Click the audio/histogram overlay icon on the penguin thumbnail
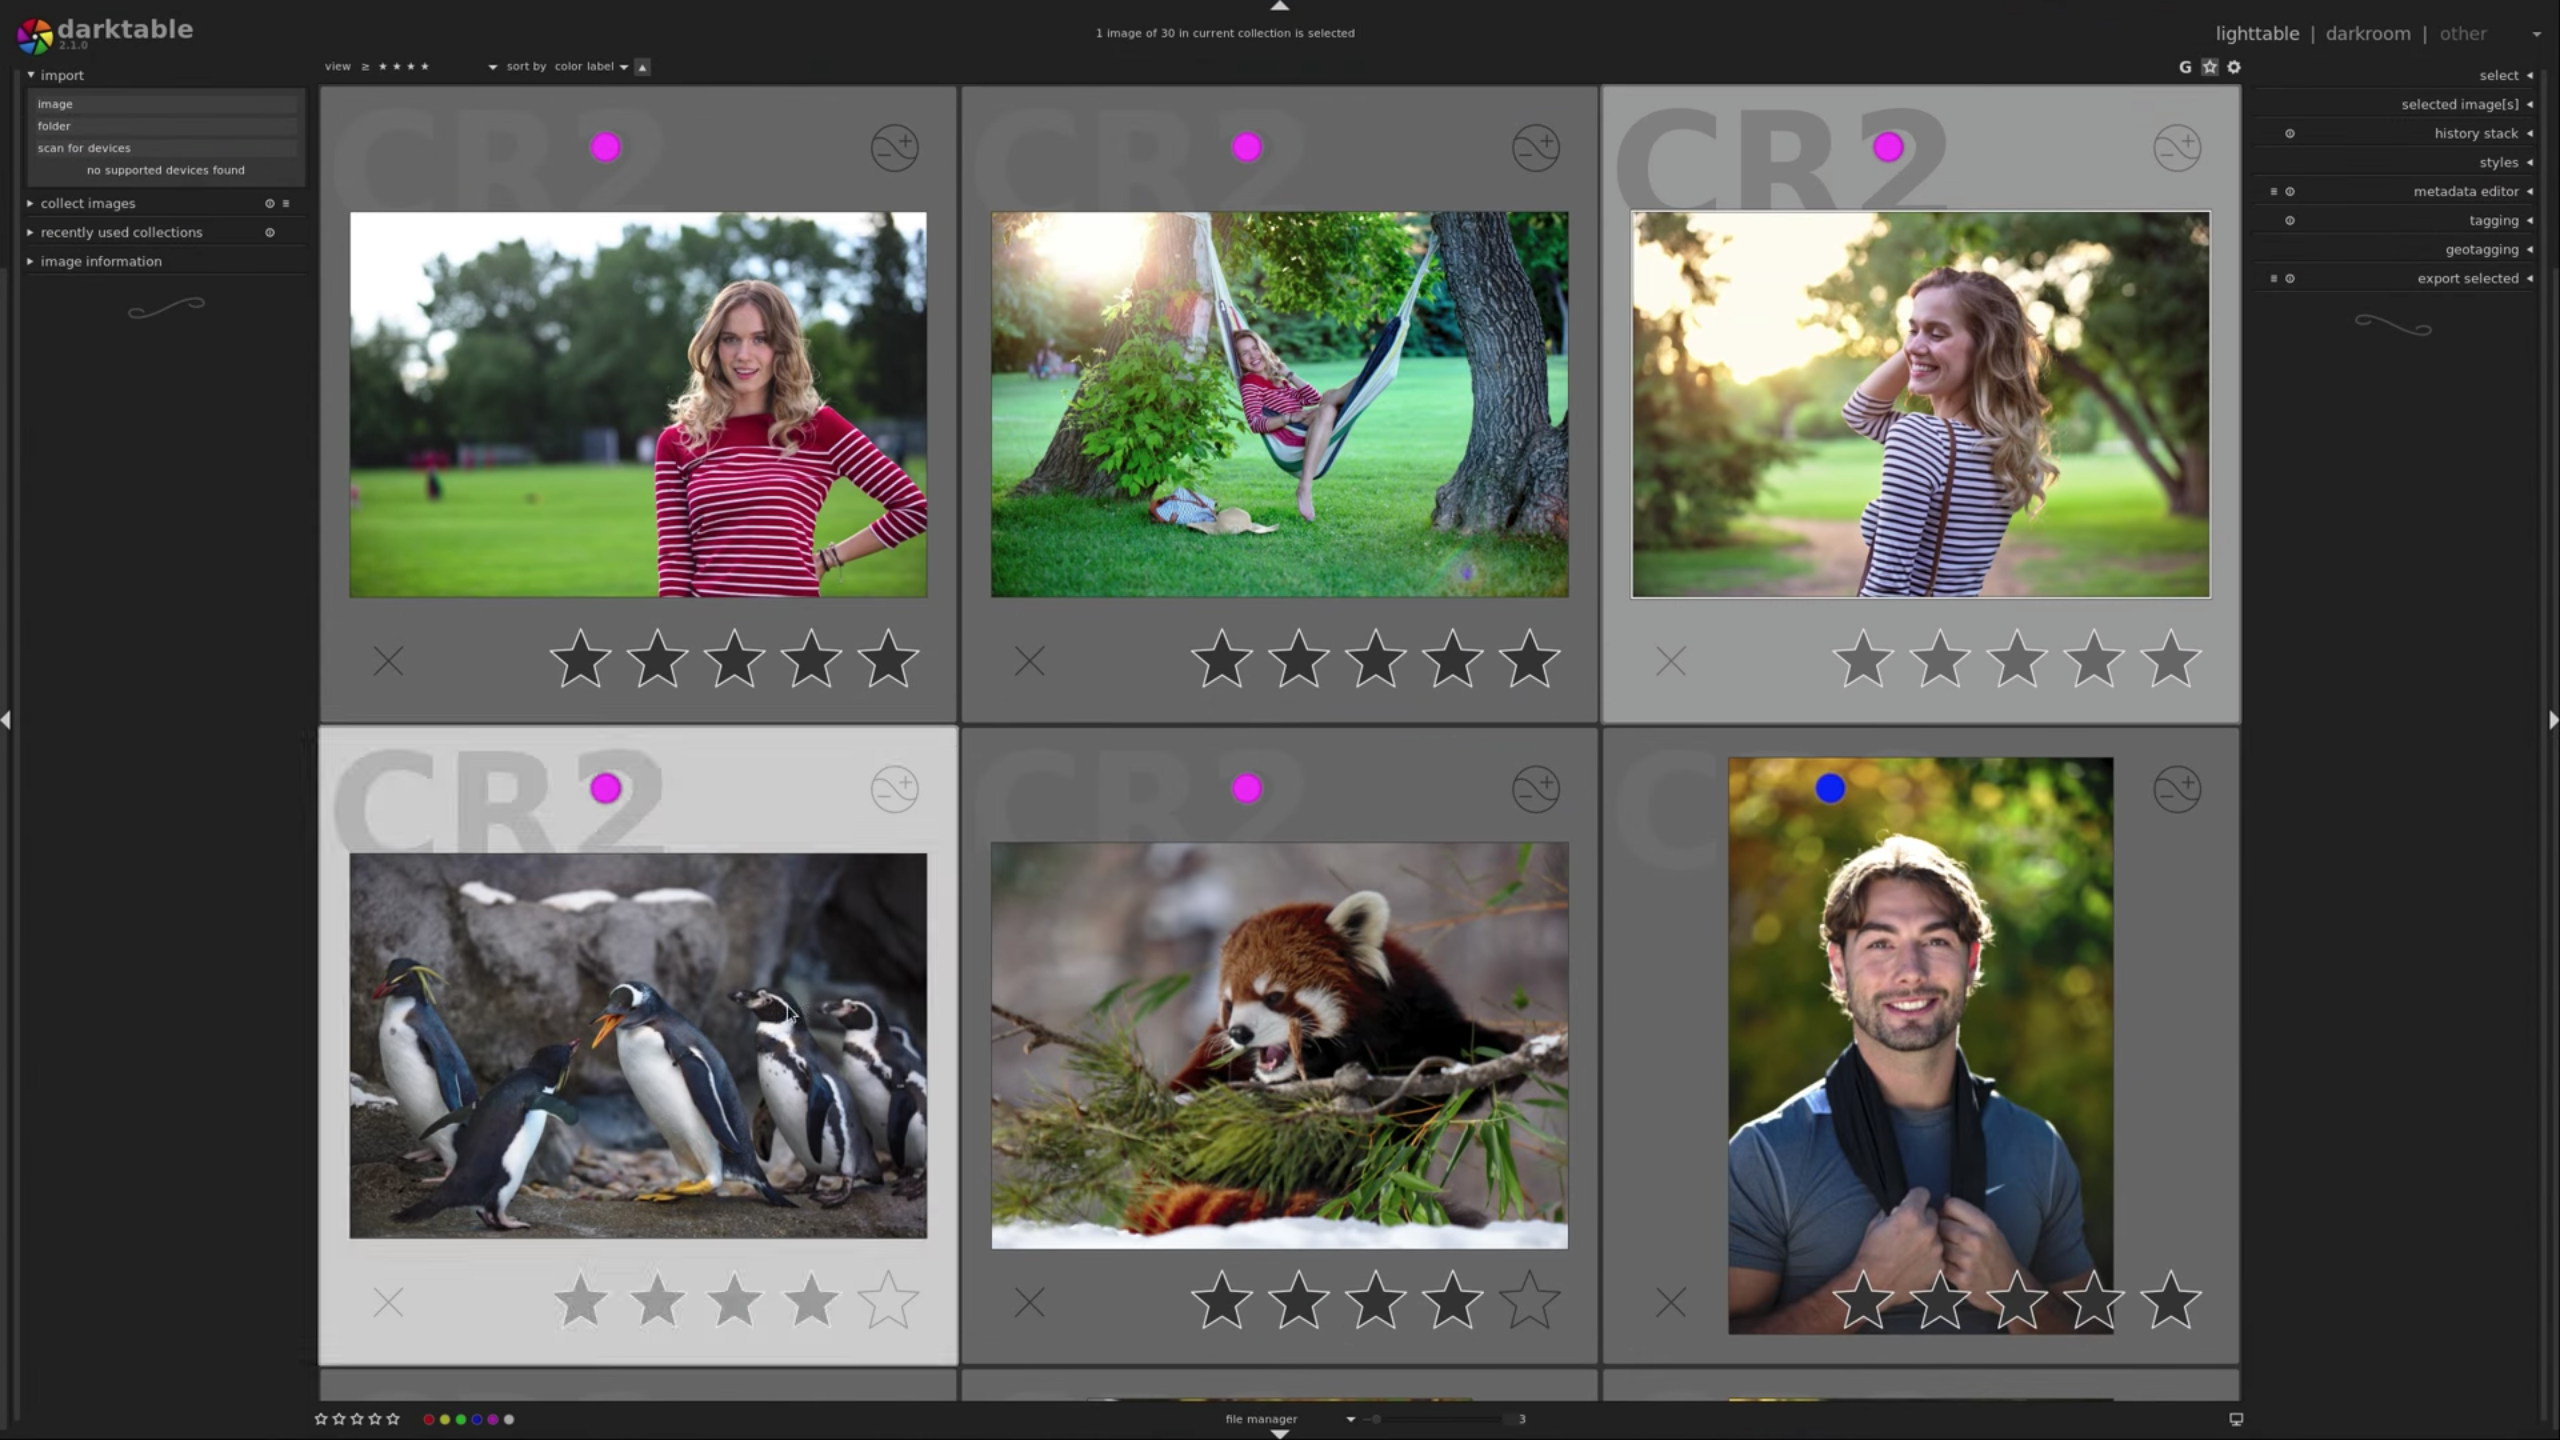Viewport: 2560px width, 1440px height. pyautogui.click(x=893, y=789)
